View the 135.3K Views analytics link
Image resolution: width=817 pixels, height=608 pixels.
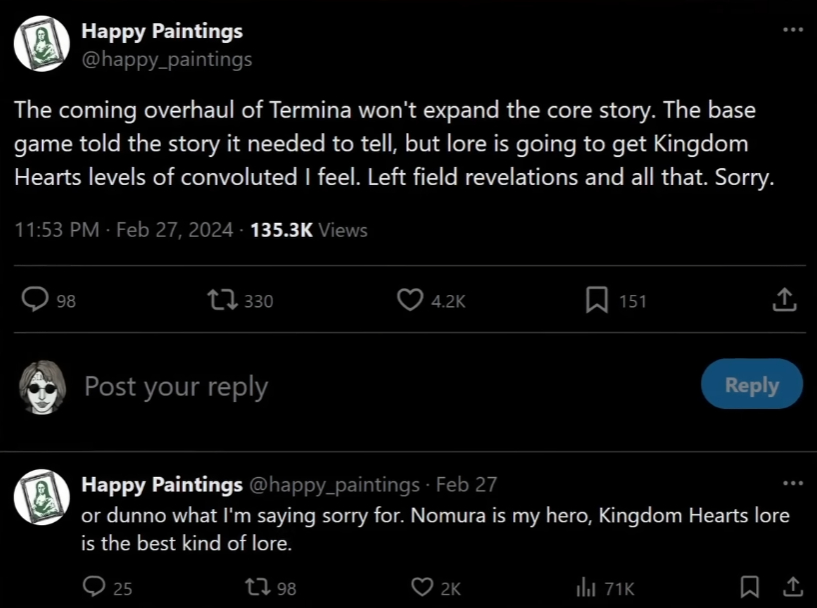308,230
